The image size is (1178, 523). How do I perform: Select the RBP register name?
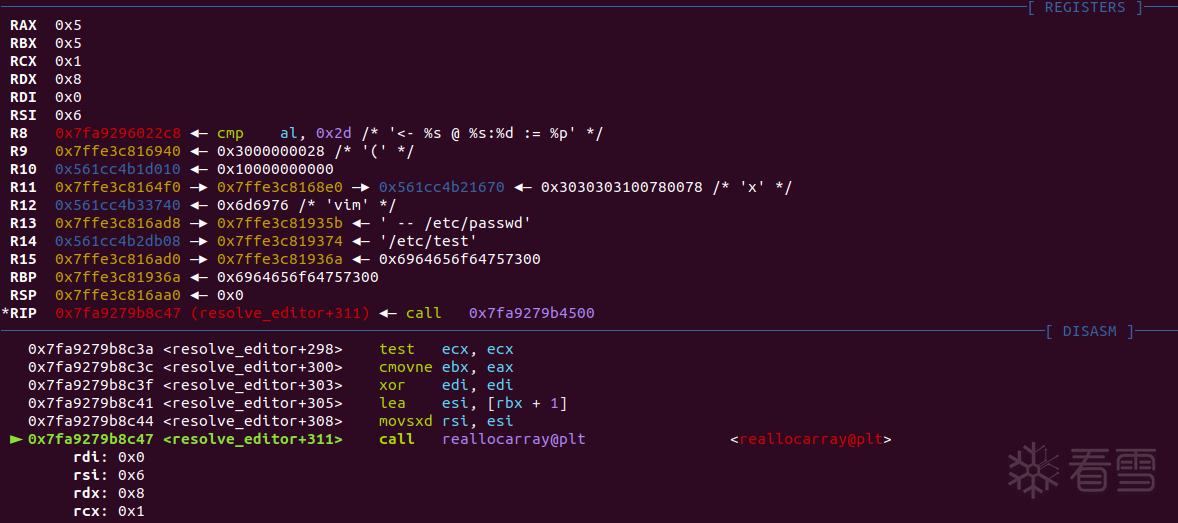23,278
